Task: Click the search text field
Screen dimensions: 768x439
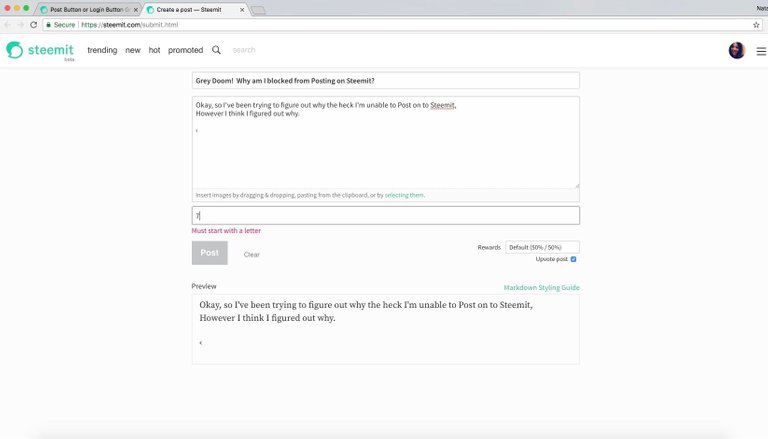Action: point(243,50)
